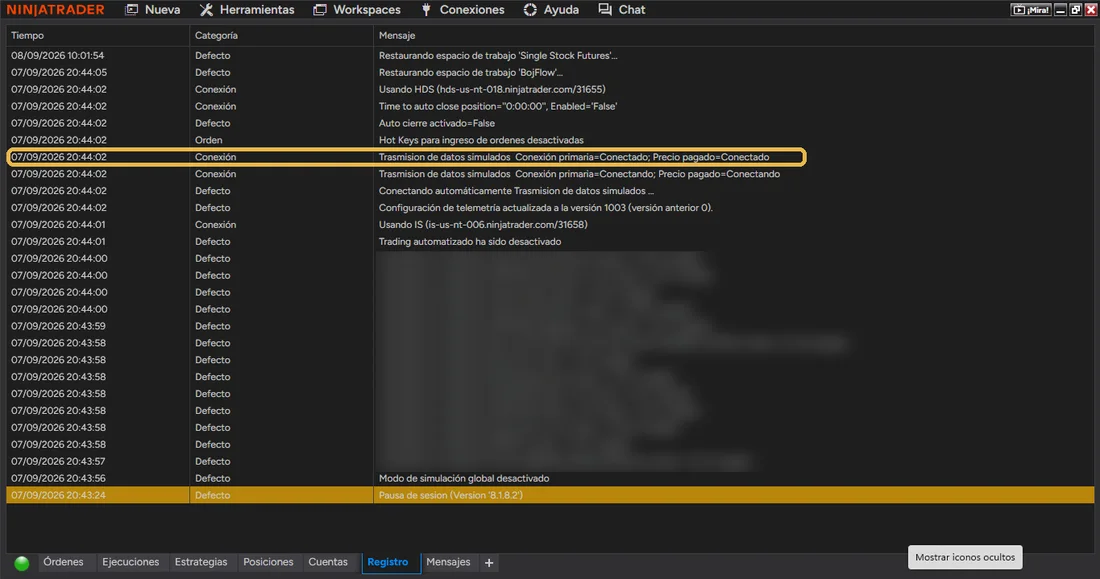Click 'Conexión' category in the Usando HDS row
The height and width of the screenshot is (579, 1100).
(215, 89)
